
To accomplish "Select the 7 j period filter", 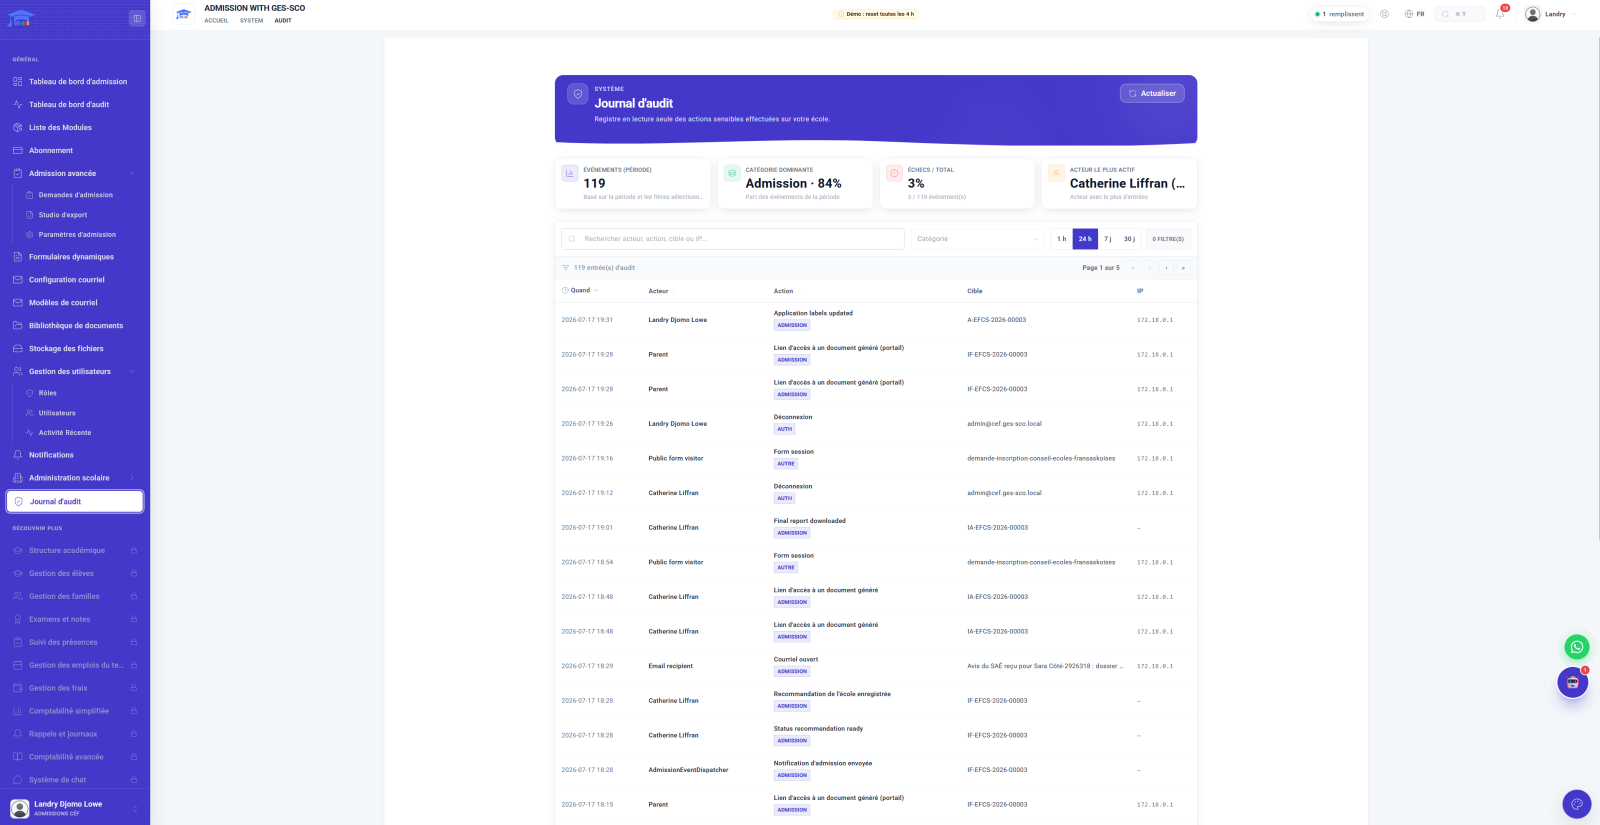I will pyautogui.click(x=1108, y=239).
